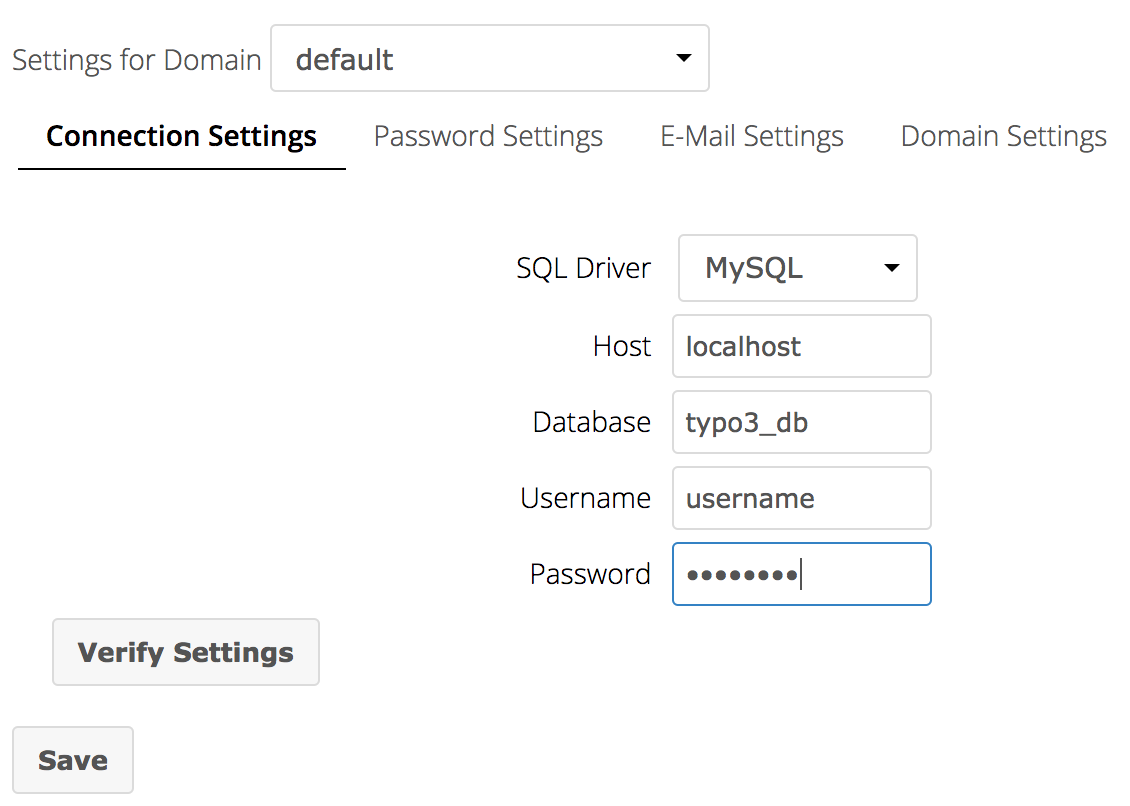Click the Save button
This screenshot has height=806, width=1130.
[x=73, y=760]
